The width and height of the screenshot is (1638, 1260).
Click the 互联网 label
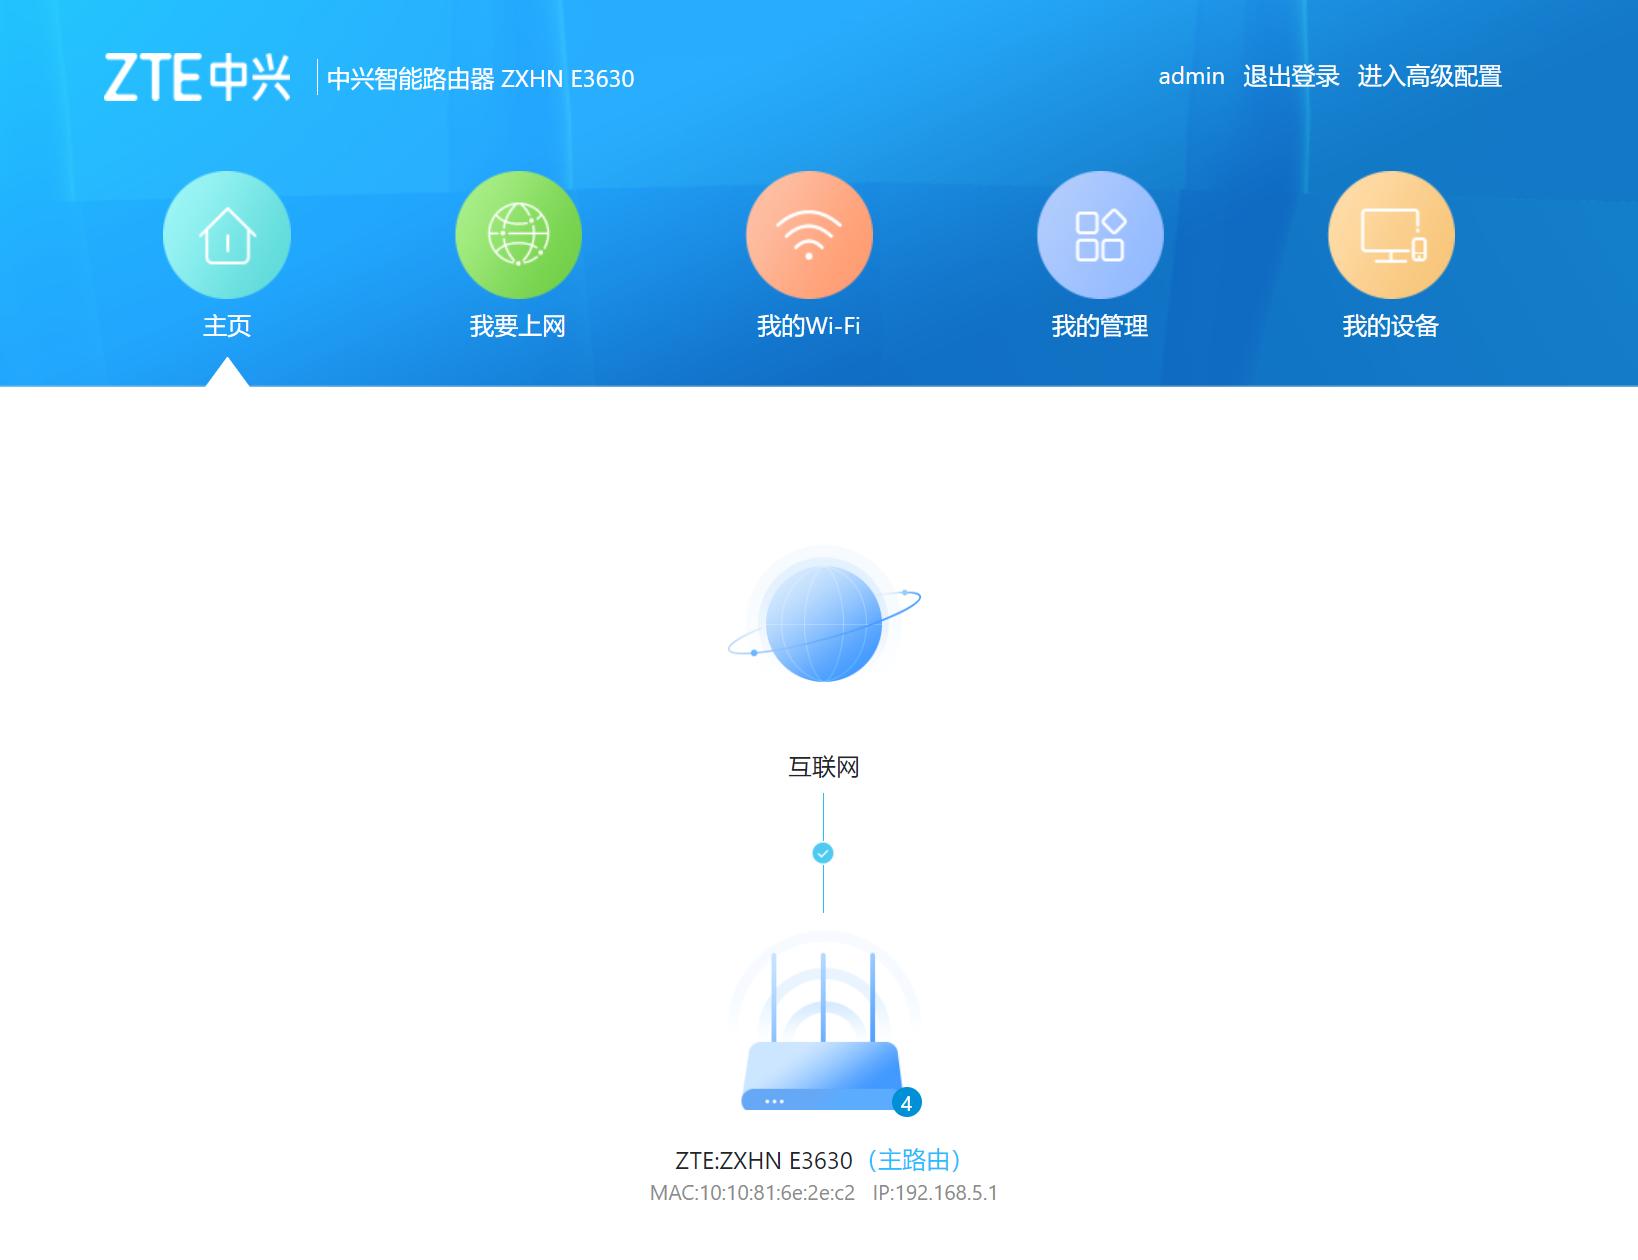pos(824,769)
